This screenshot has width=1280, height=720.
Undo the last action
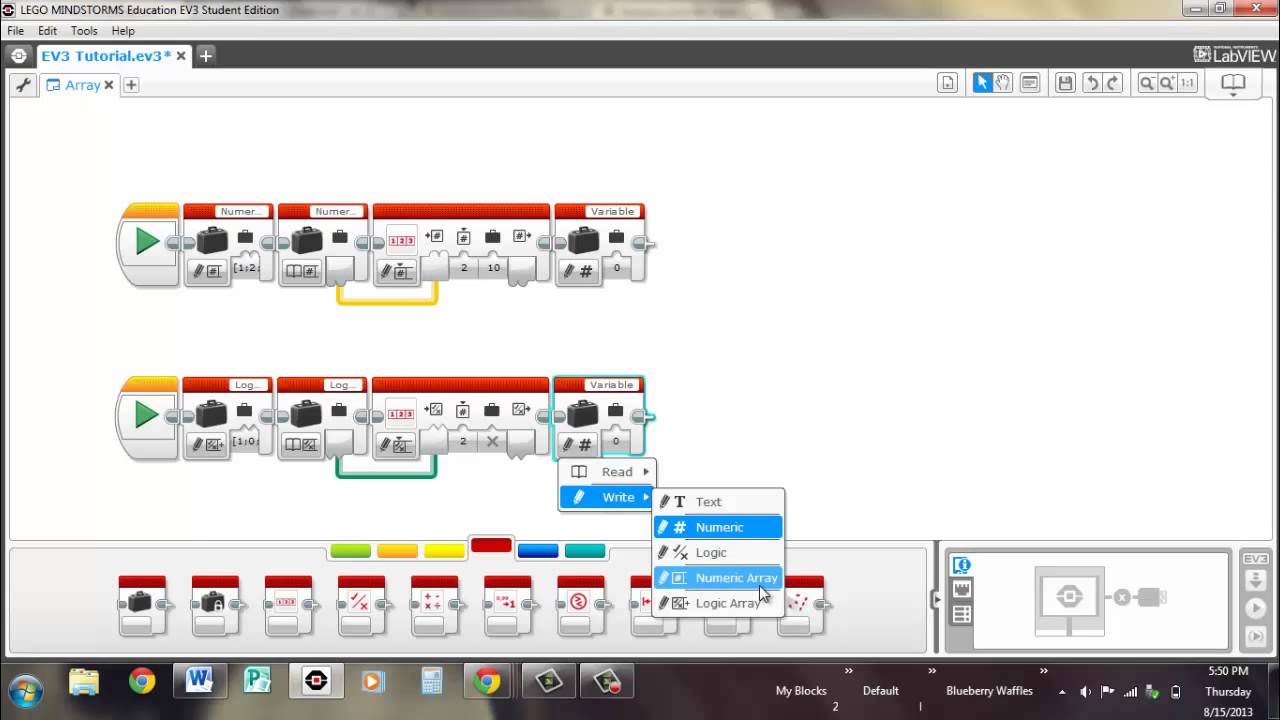1092,83
